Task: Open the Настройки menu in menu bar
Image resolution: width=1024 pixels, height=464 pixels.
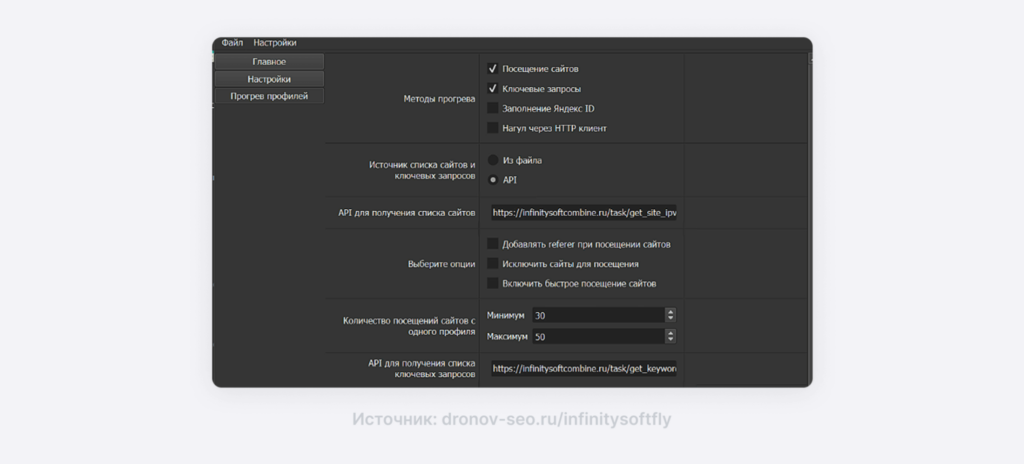Action: 274,43
